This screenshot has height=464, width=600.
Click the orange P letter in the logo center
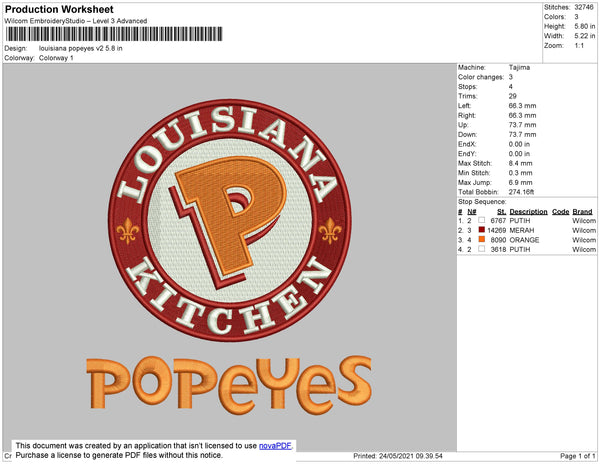[x=230, y=214]
